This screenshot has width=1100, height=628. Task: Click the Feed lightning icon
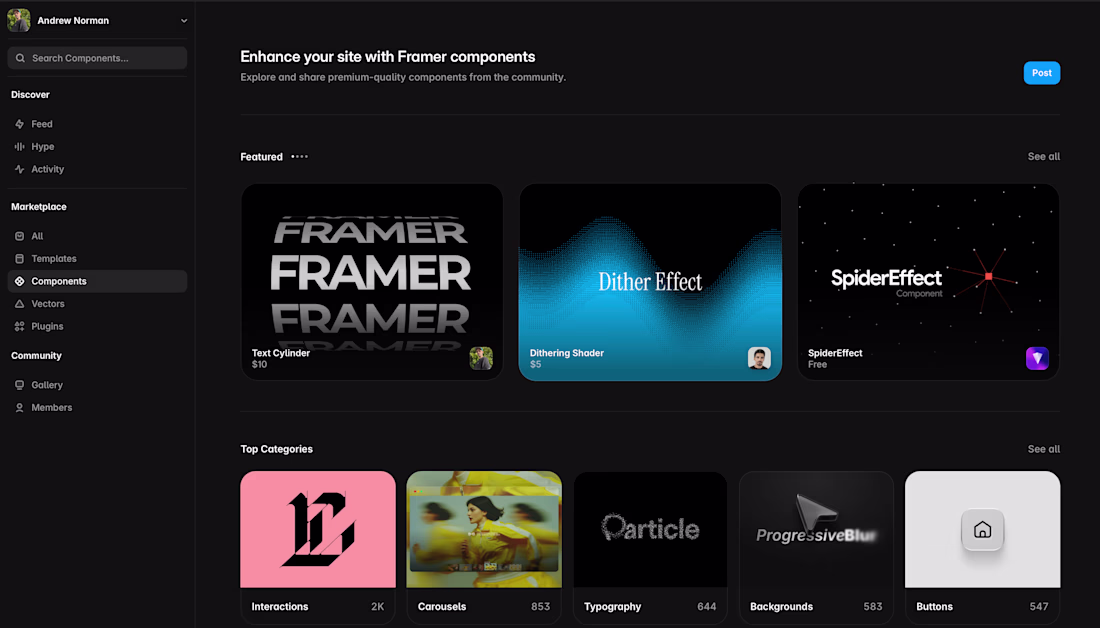20,124
